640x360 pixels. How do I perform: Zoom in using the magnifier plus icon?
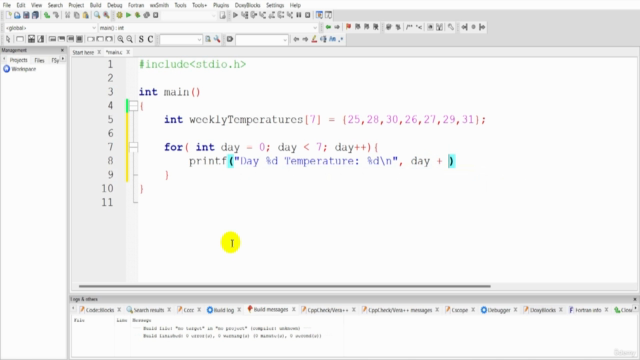120,39
